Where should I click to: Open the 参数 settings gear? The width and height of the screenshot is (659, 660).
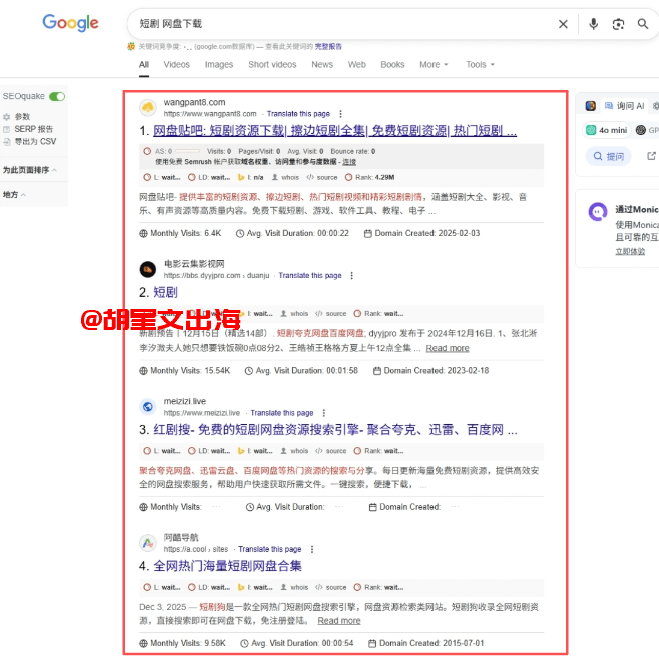(17, 117)
